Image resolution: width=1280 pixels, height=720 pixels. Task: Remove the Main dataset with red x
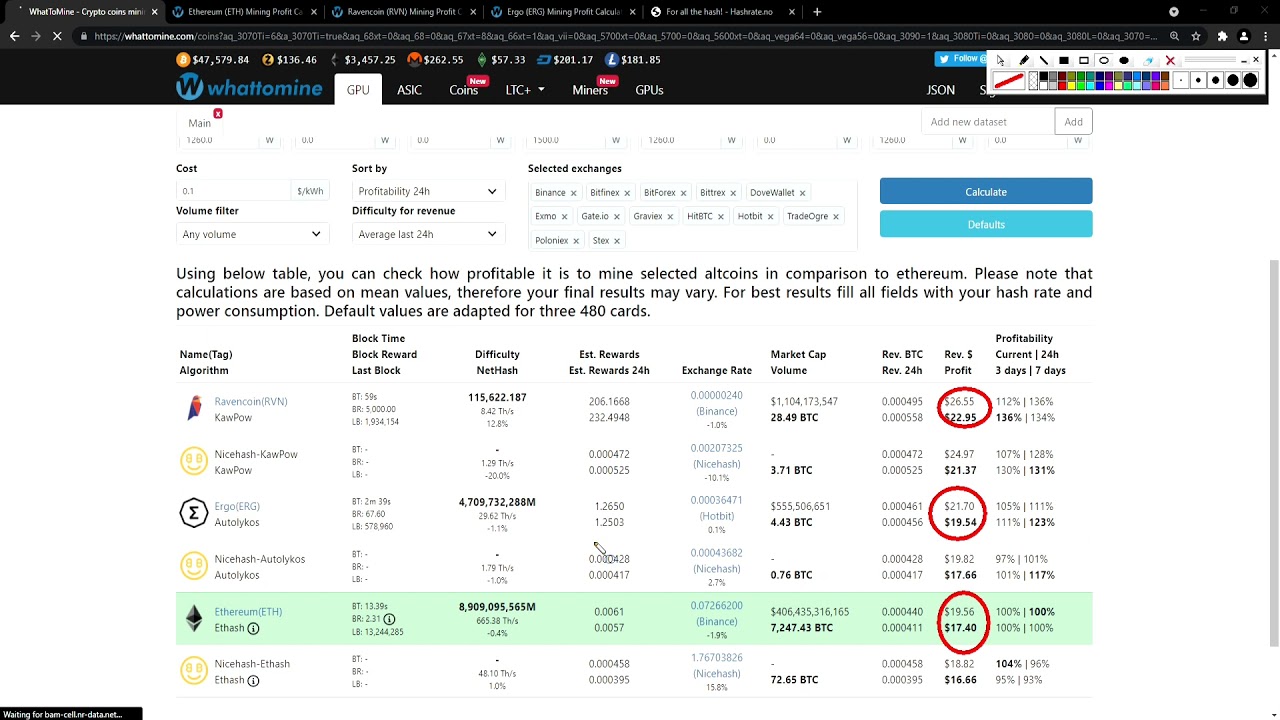(x=217, y=114)
